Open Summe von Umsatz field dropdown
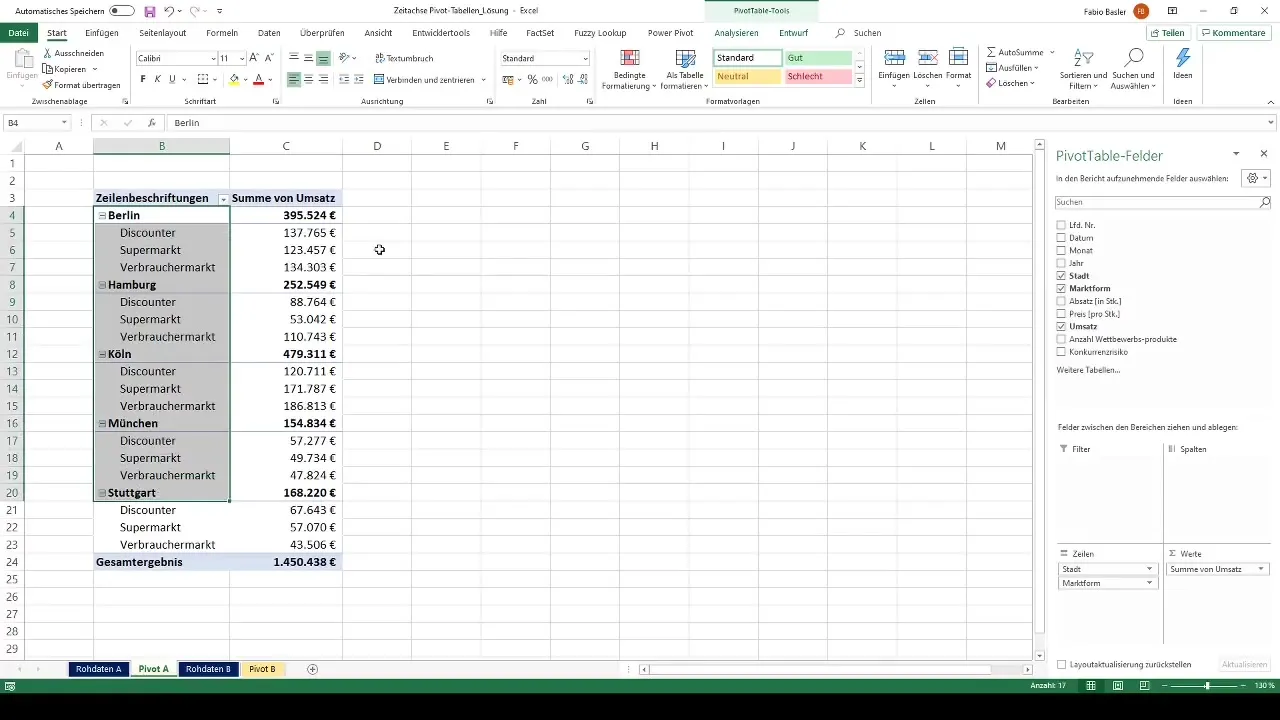The width and height of the screenshot is (1280, 720). pyautogui.click(x=1261, y=569)
